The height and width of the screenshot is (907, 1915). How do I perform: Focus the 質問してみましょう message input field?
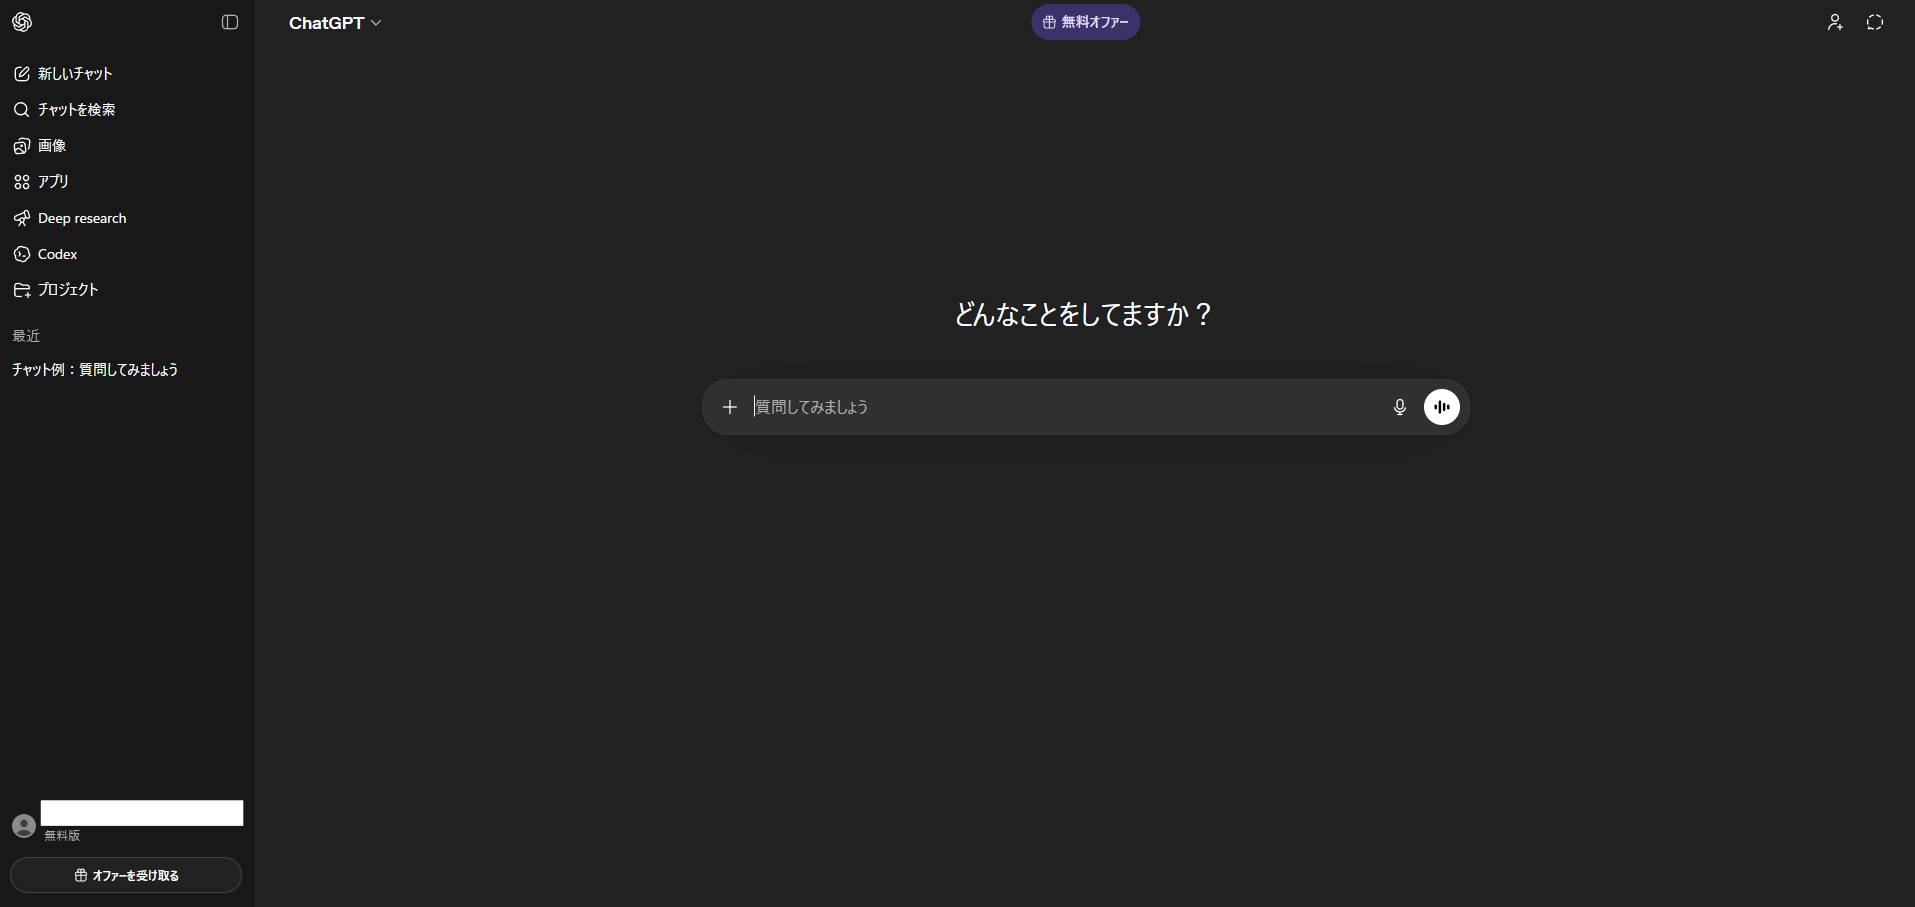(1060, 407)
